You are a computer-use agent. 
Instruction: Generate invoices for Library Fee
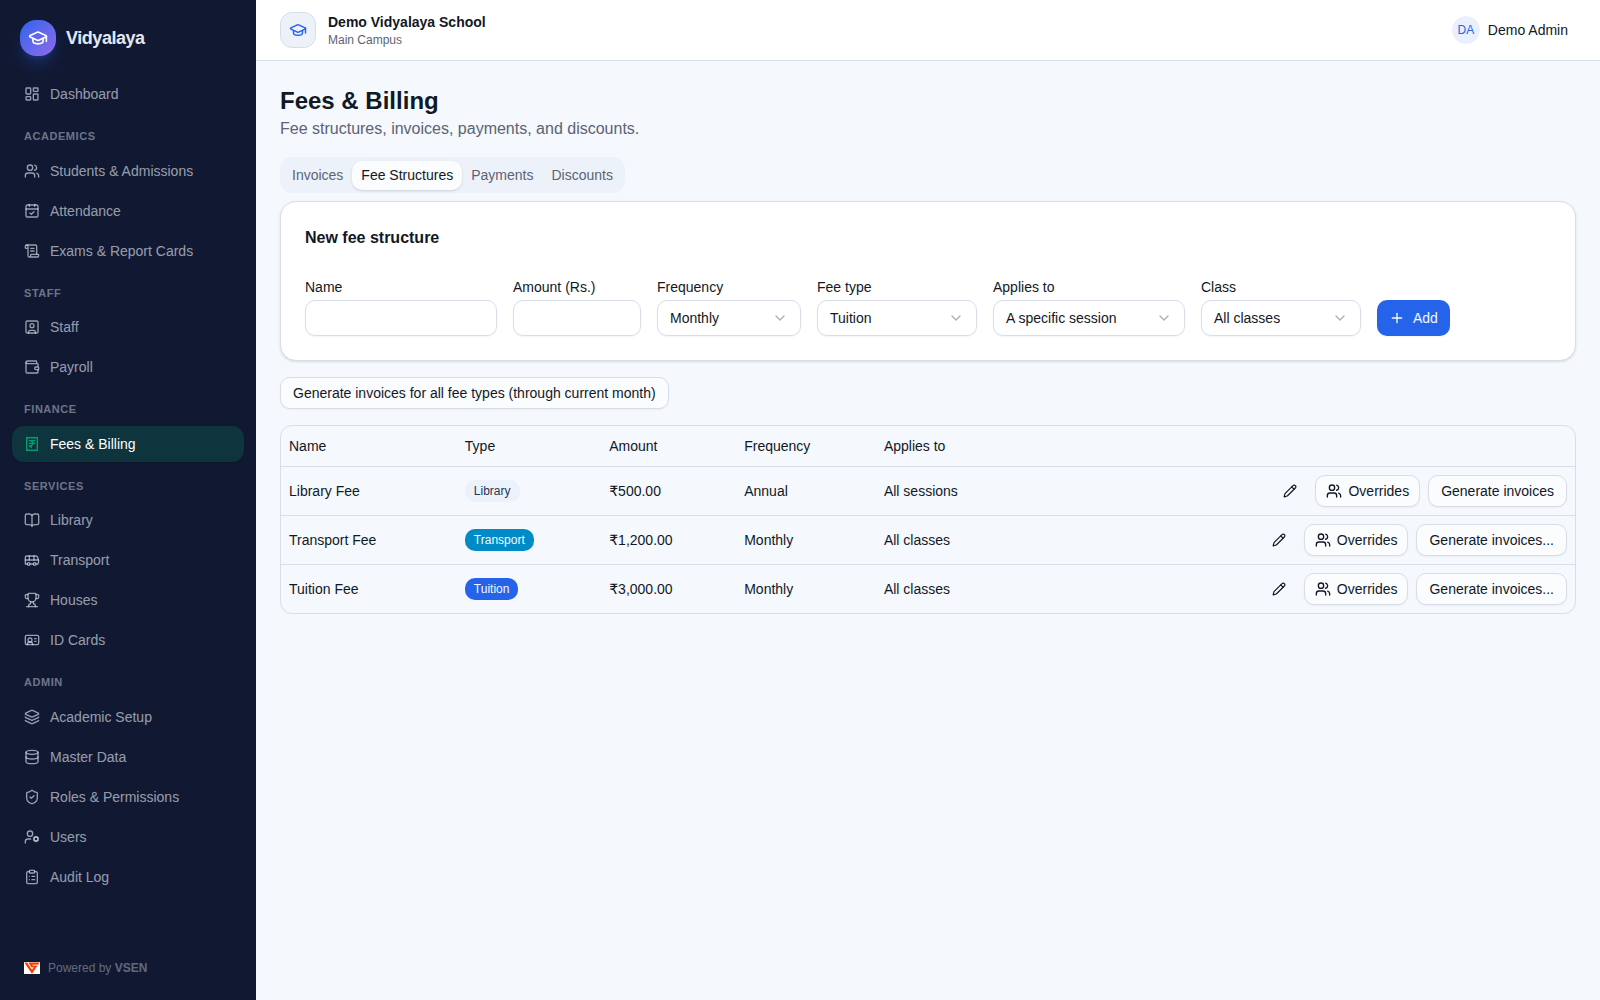(x=1497, y=491)
